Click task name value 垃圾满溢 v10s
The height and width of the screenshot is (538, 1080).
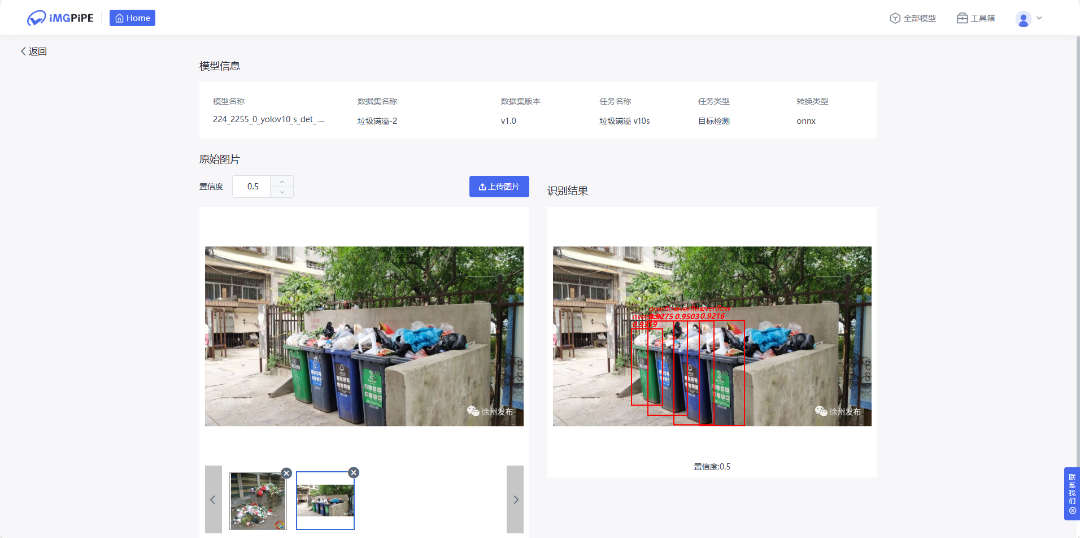click(x=625, y=121)
